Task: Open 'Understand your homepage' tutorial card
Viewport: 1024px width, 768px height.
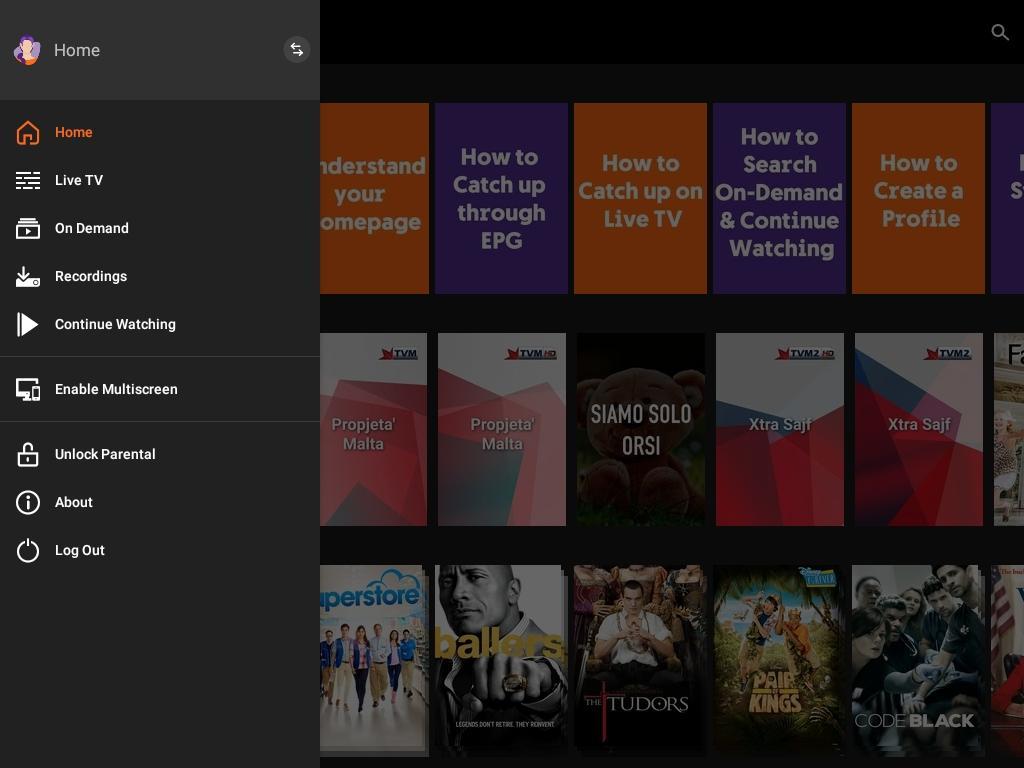Action: (x=374, y=198)
